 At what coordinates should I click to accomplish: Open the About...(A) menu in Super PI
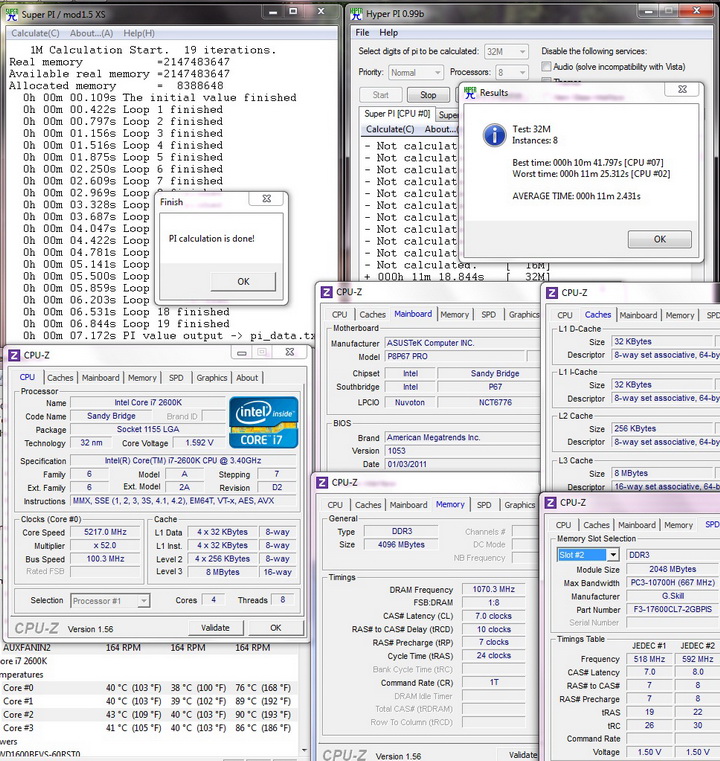pyautogui.click(x=91, y=33)
